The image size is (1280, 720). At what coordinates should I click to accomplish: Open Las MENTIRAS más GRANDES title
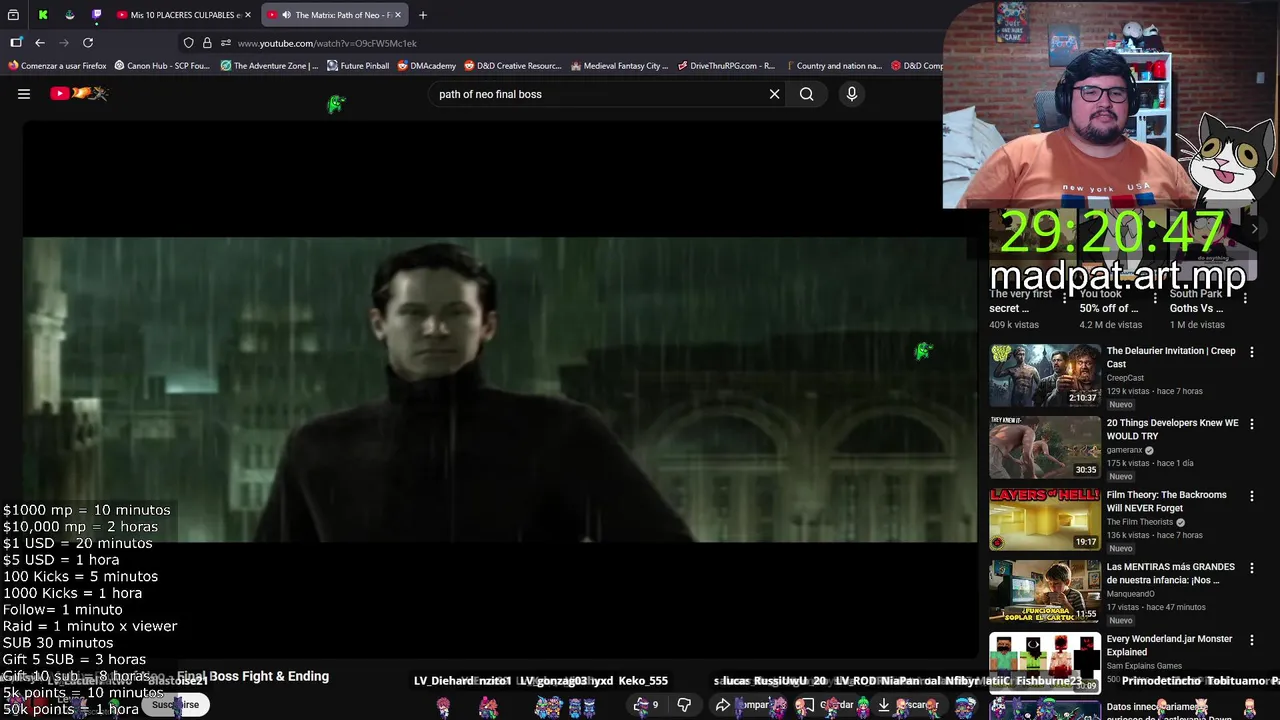(x=1170, y=573)
